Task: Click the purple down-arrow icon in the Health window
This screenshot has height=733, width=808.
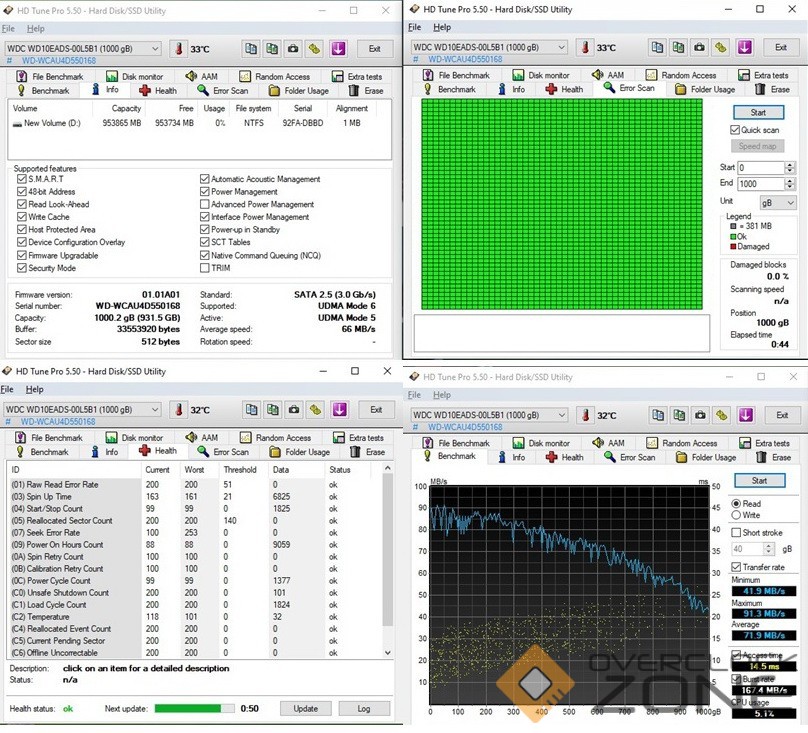Action: coord(339,409)
